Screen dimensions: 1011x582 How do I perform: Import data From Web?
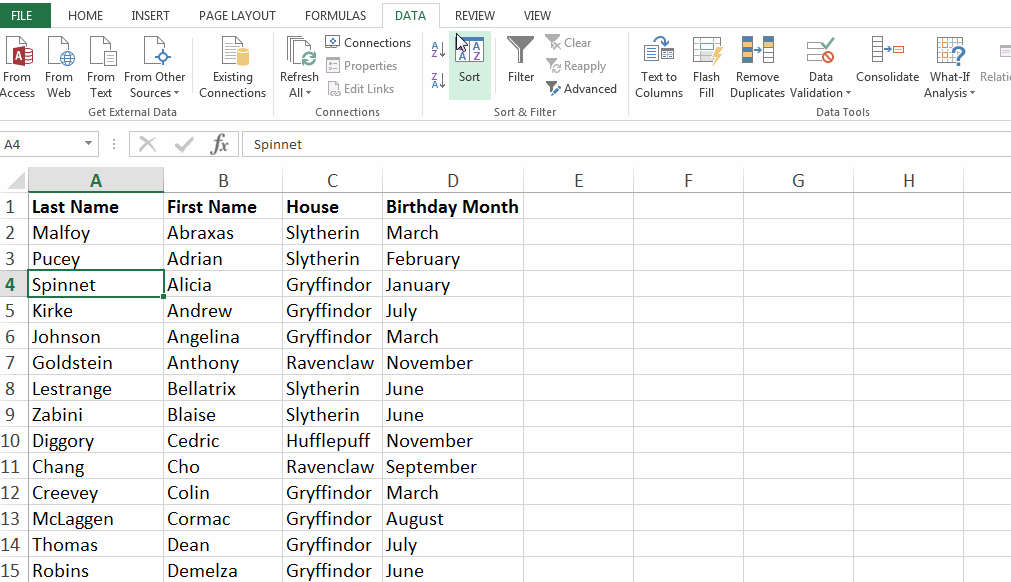(59, 66)
